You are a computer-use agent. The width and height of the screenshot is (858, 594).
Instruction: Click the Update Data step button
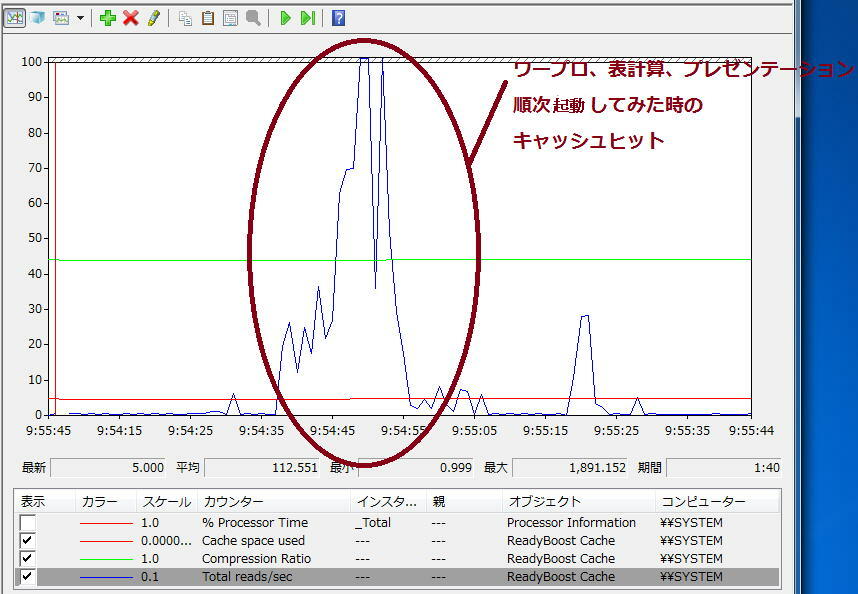click(x=308, y=18)
